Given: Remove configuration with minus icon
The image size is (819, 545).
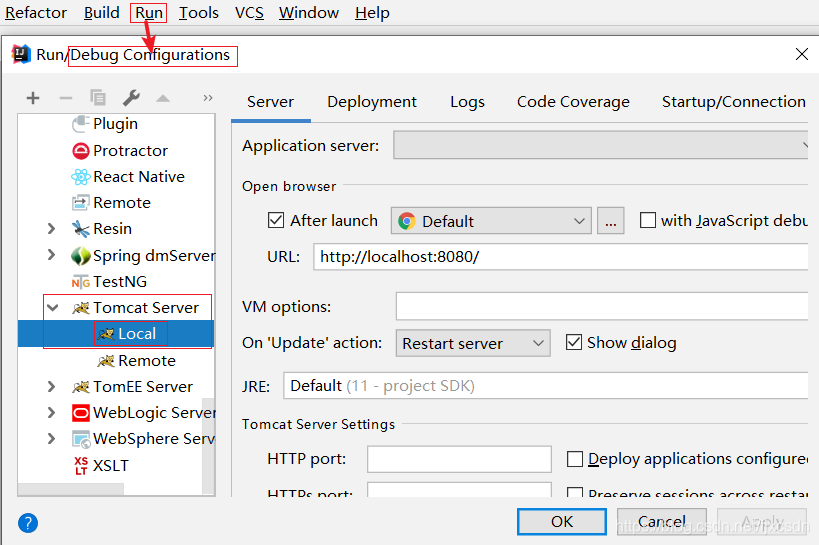Looking at the screenshot, I should 66,98.
